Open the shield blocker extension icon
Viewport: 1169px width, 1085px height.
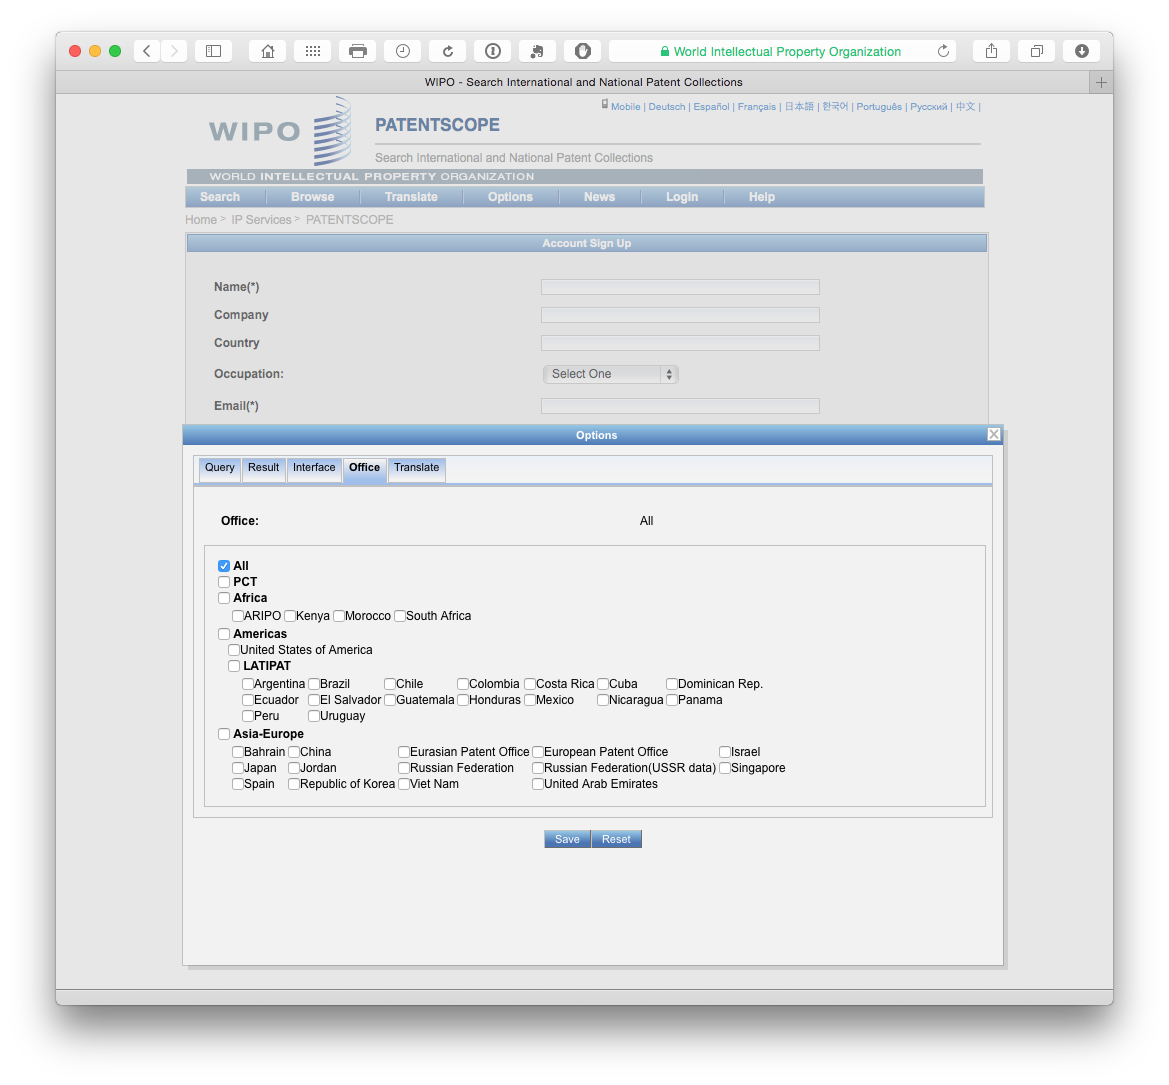(583, 51)
